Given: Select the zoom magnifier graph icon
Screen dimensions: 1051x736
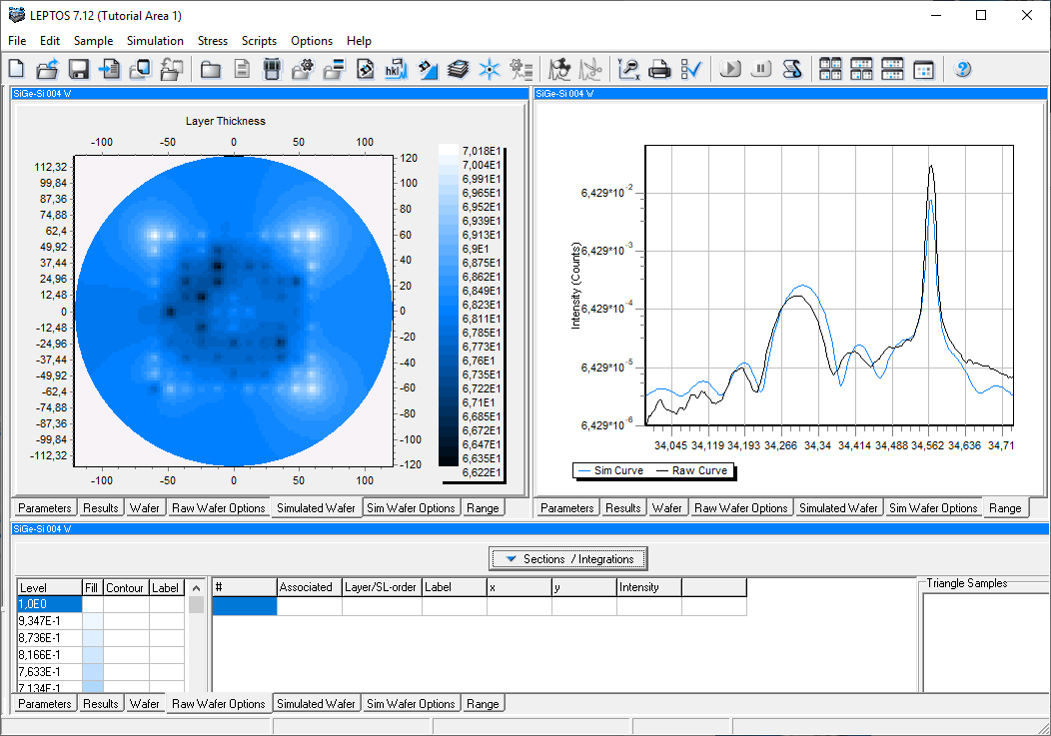Looking at the screenshot, I should 628,69.
